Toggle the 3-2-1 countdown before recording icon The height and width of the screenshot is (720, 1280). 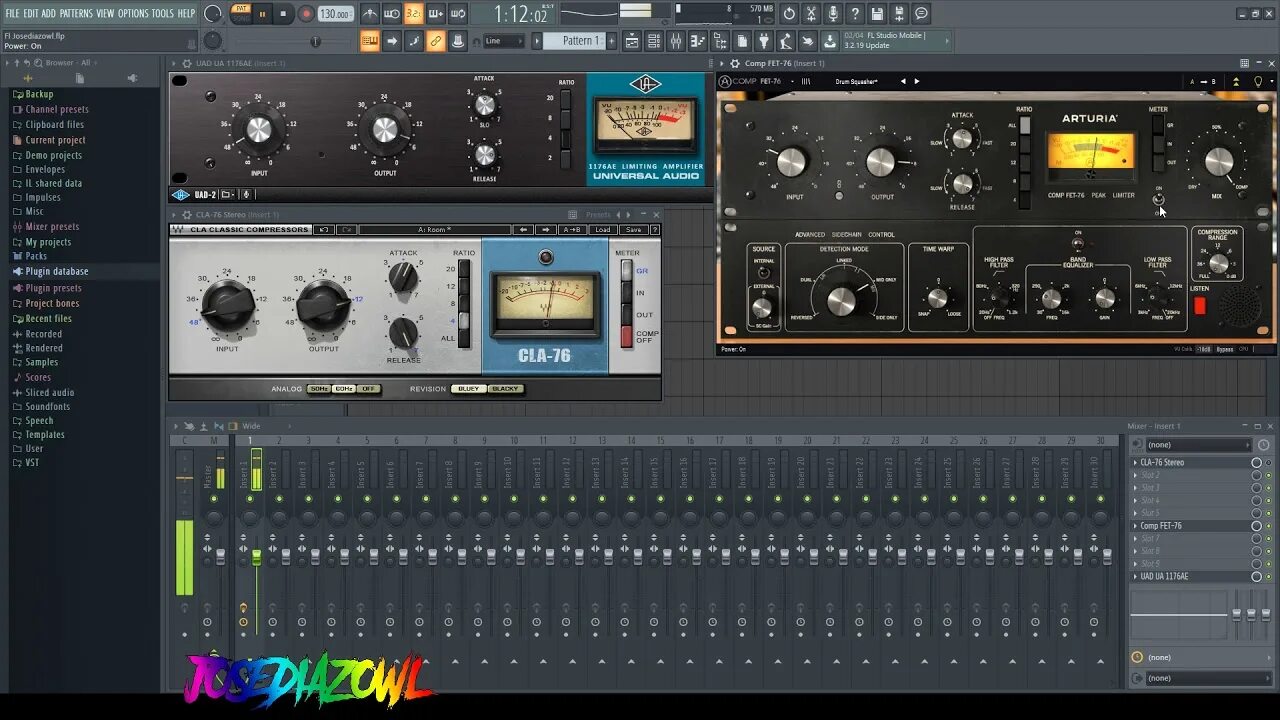[x=414, y=14]
